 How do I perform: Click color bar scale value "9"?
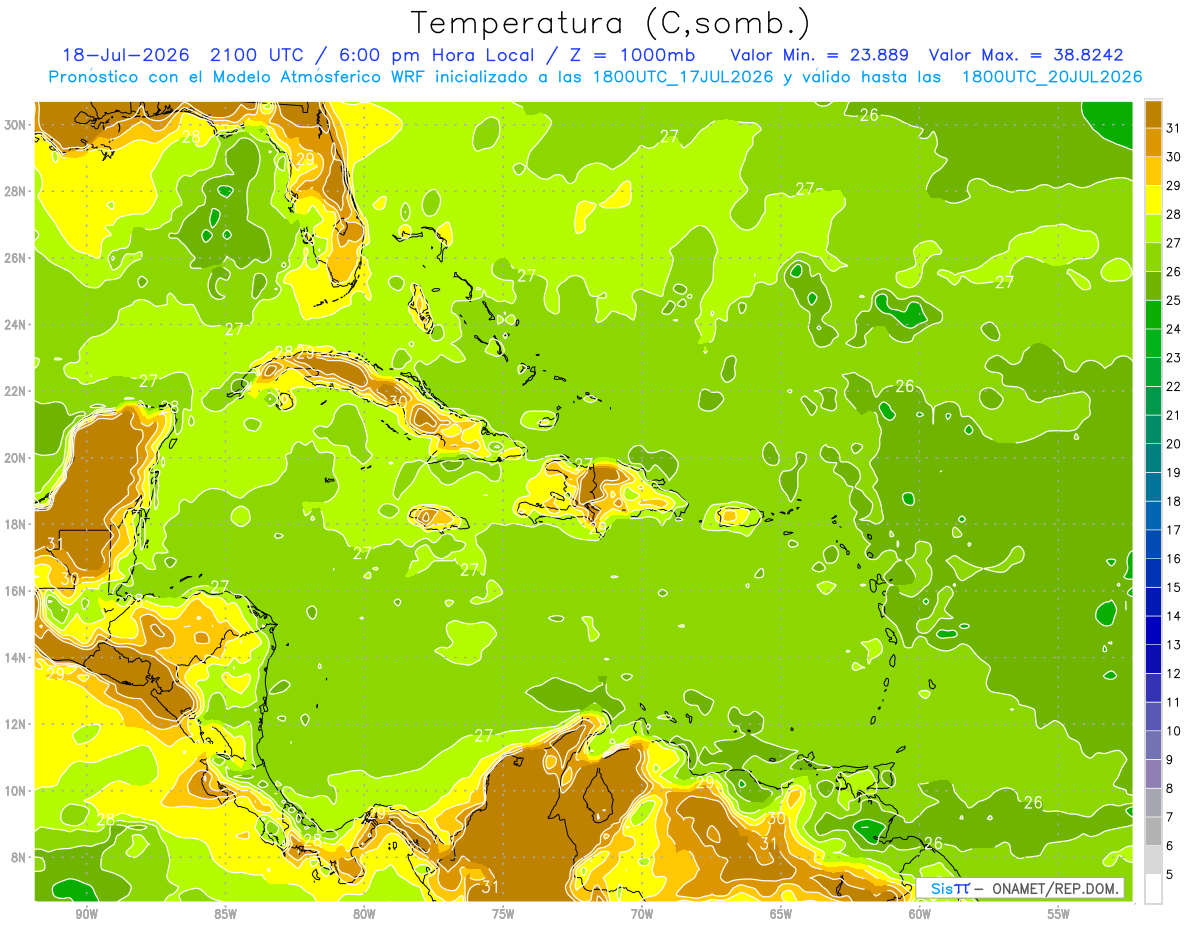point(1169,760)
